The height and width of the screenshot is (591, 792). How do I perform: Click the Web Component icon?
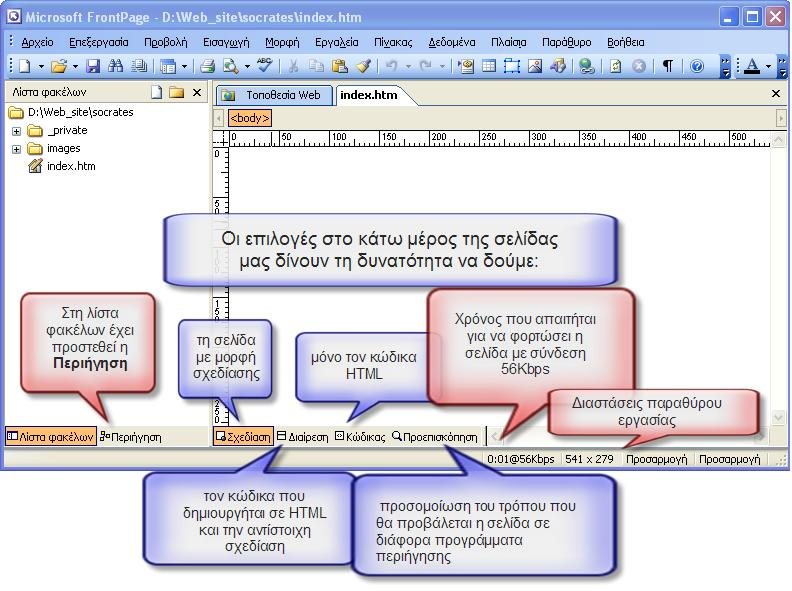(466, 66)
